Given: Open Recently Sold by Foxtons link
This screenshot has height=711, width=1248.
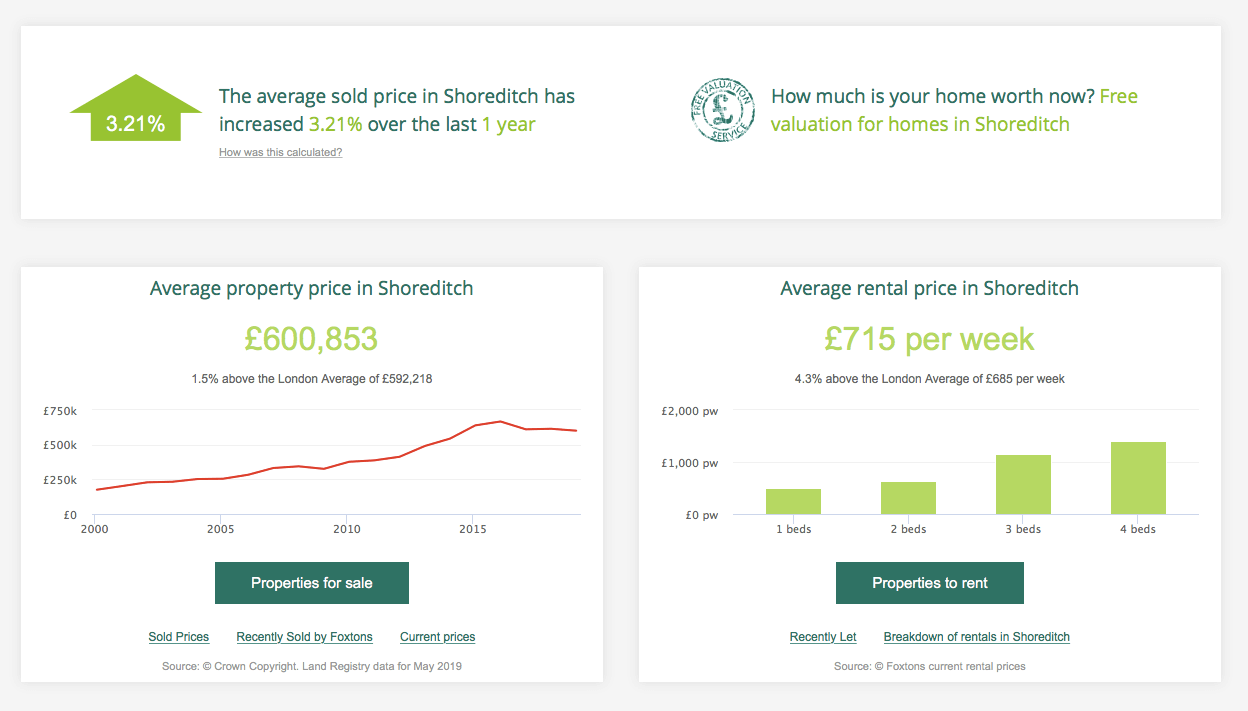Looking at the screenshot, I should pyautogui.click(x=304, y=637).
